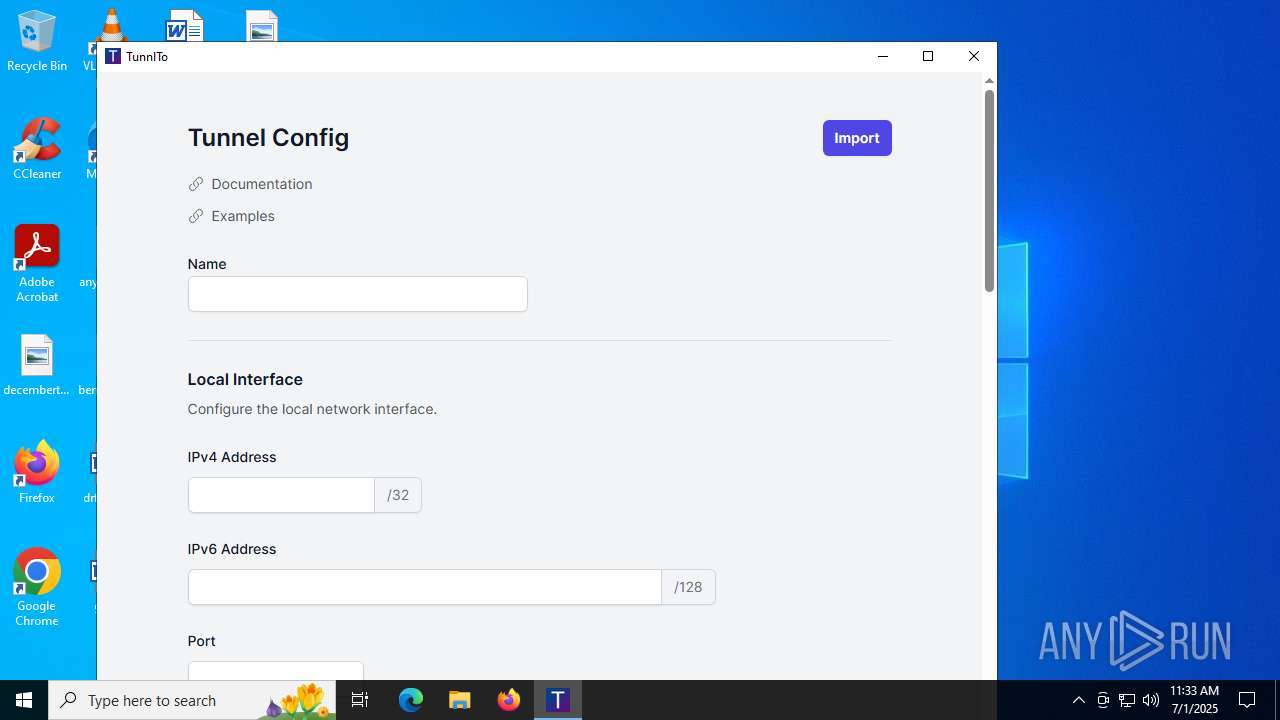Screen dimensions: 1280x720
Task: Click the 'Configure the local network interface.' text
Action: tap(312, 409)
